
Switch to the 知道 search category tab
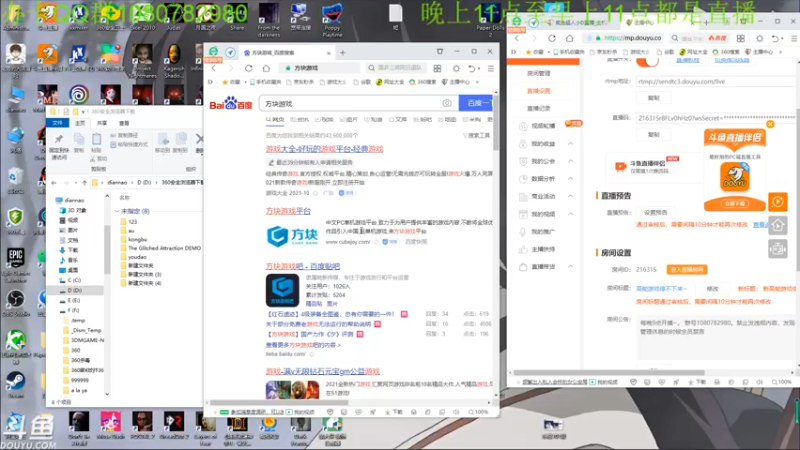373,119
